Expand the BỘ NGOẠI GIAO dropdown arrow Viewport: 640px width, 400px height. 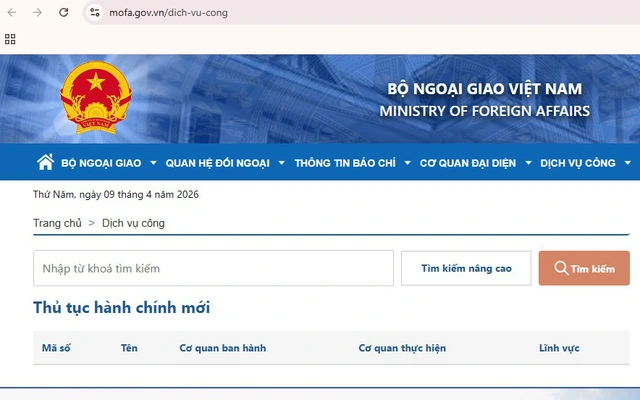(x=153, y=163)
